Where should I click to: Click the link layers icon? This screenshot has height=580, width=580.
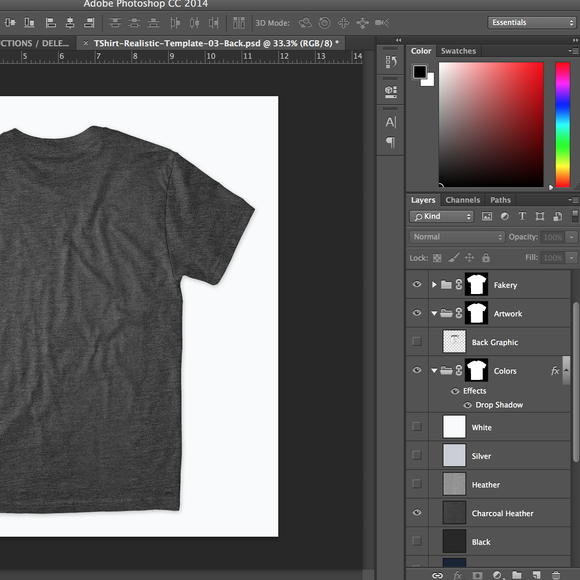coord(438,575)
